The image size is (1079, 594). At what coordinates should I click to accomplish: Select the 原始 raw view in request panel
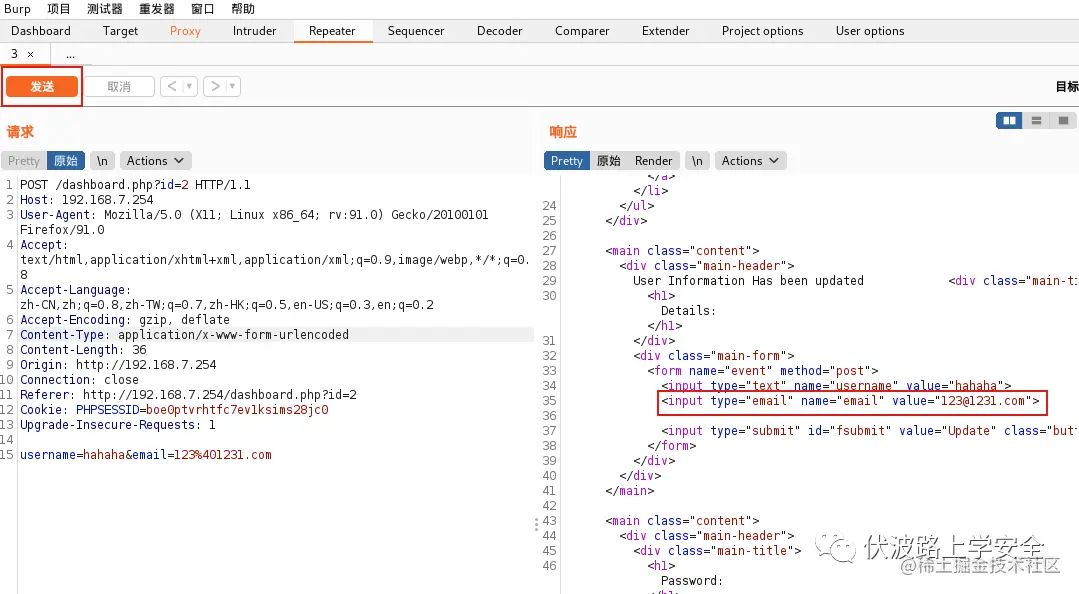66,160
